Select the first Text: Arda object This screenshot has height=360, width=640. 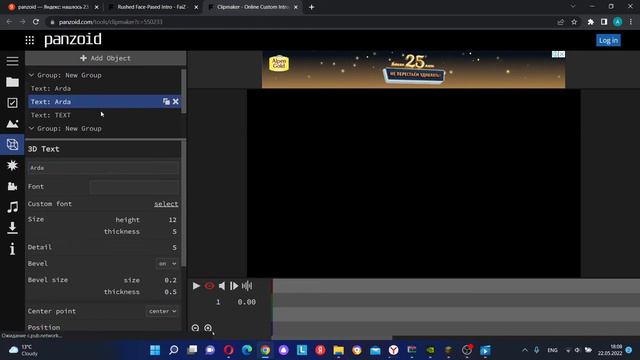point(104,89)
